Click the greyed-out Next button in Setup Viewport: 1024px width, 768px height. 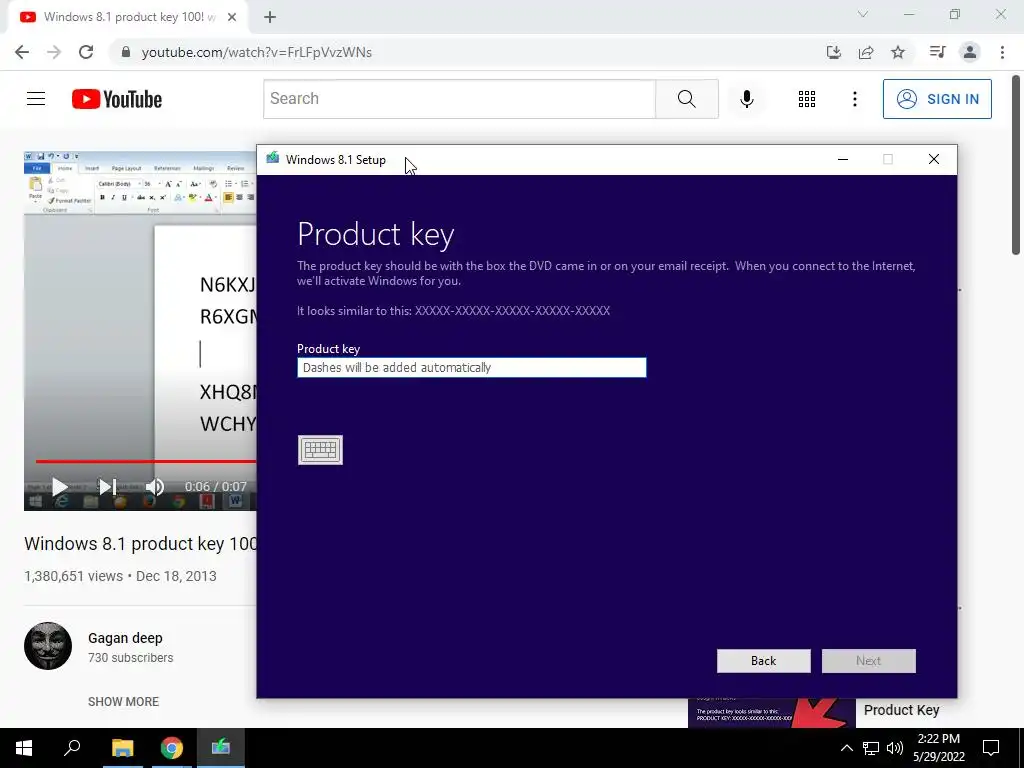pos(869,661)
